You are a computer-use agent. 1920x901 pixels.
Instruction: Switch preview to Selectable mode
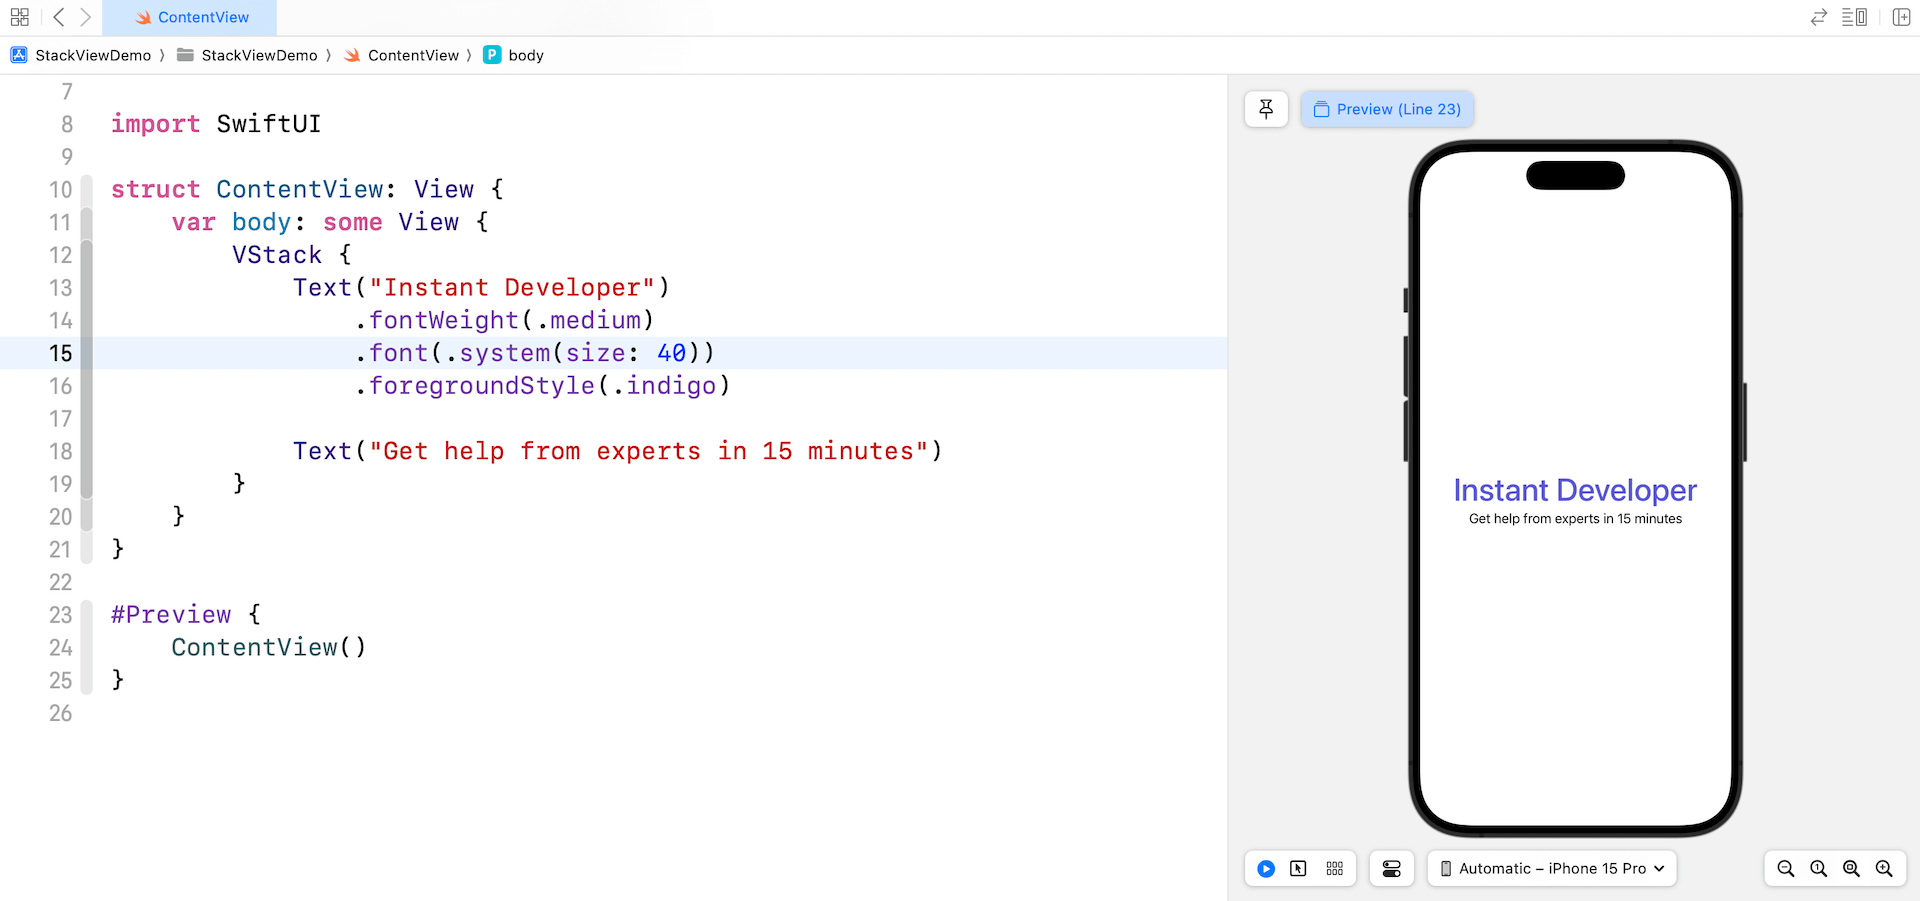point(1298,868)
